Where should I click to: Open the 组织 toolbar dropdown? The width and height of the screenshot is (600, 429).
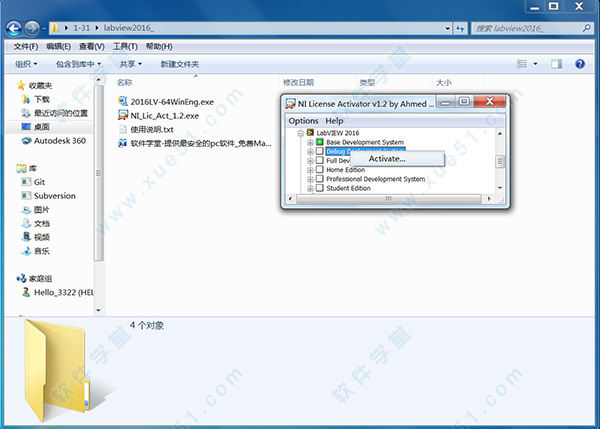pos(26,64)
